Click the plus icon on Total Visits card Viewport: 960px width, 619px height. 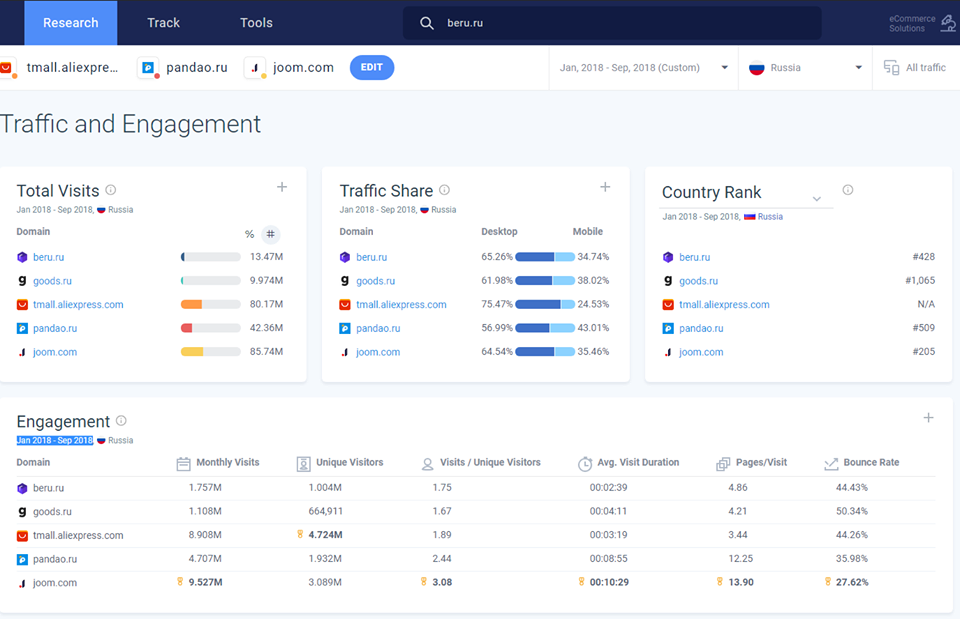click(x=282, y=187)
